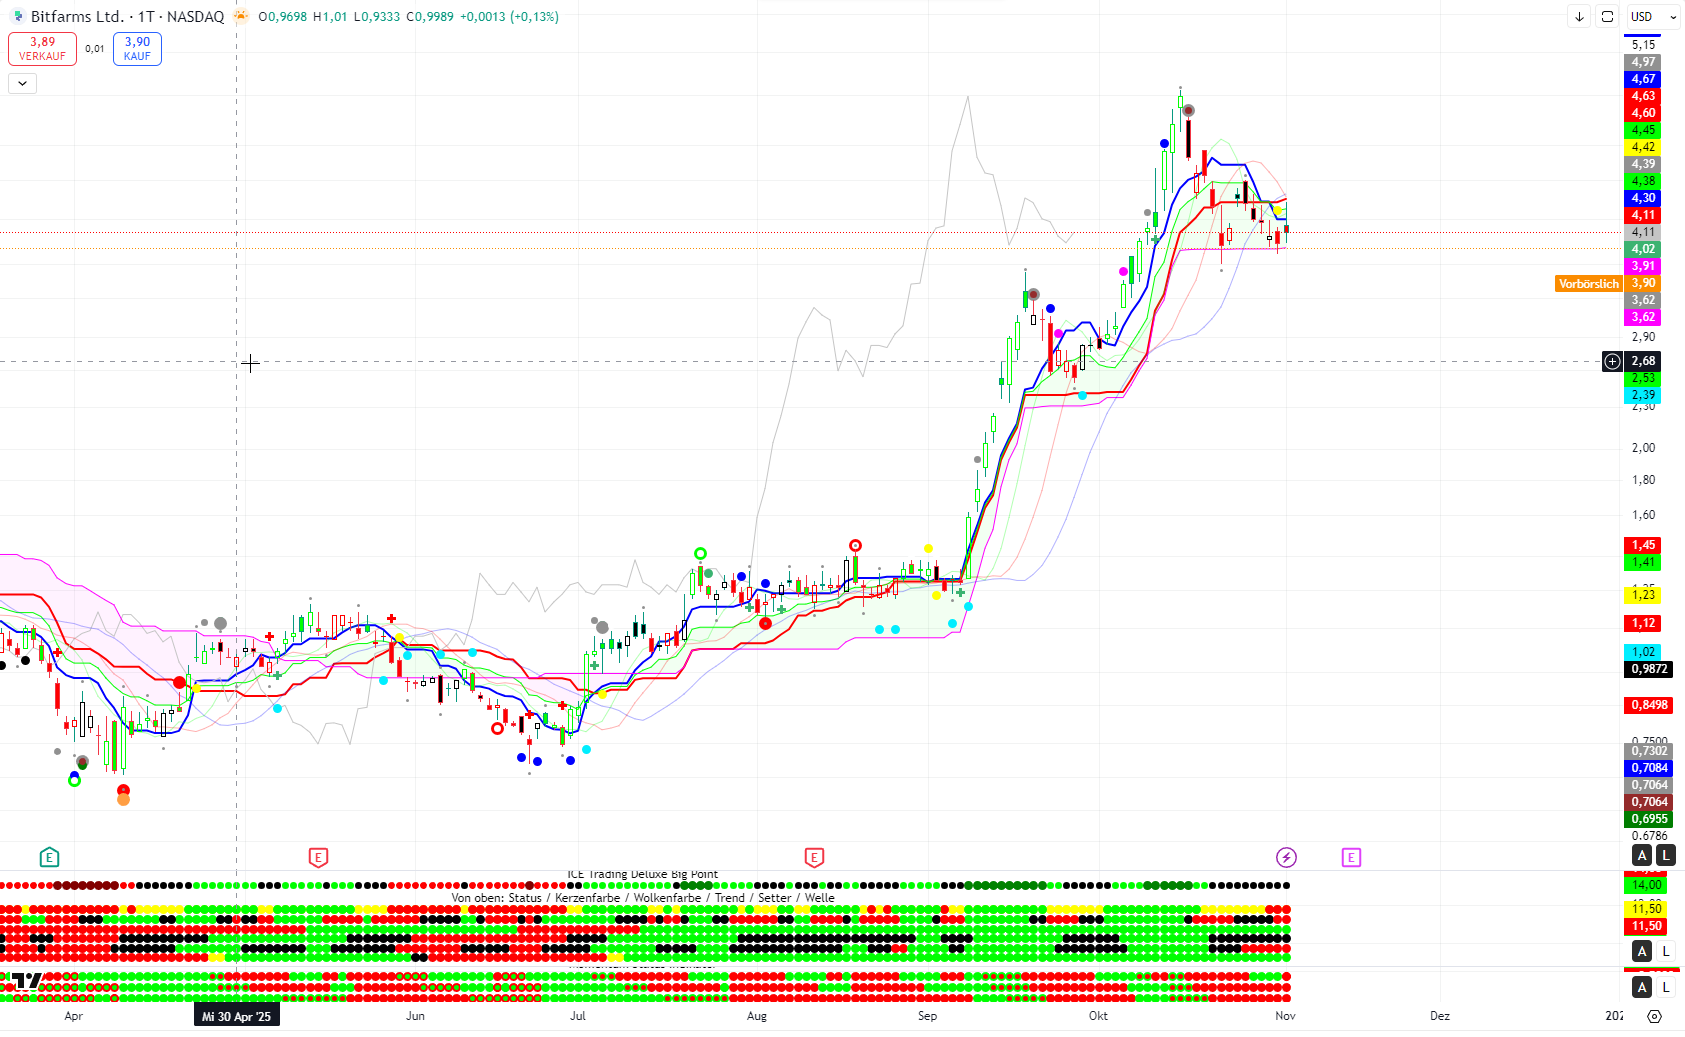Image resolution: width=1685 pixels, height=1037 pixels.
Task: Click the red 3,89 VERKAUF button
Action: coord(42,48)
